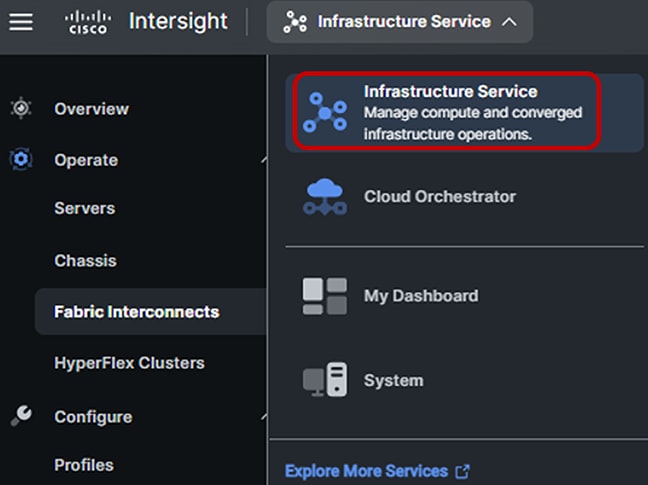Follow the Explore More Services link

366,471
